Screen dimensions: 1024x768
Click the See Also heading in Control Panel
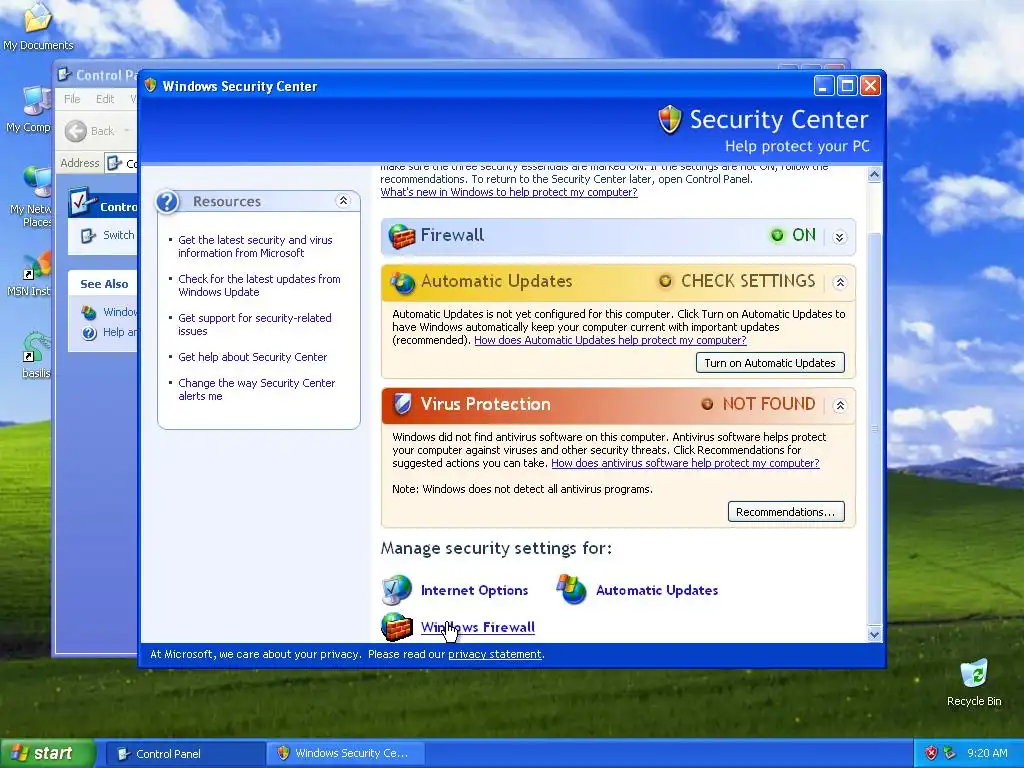pyautogui.click(x=104, y=284)
